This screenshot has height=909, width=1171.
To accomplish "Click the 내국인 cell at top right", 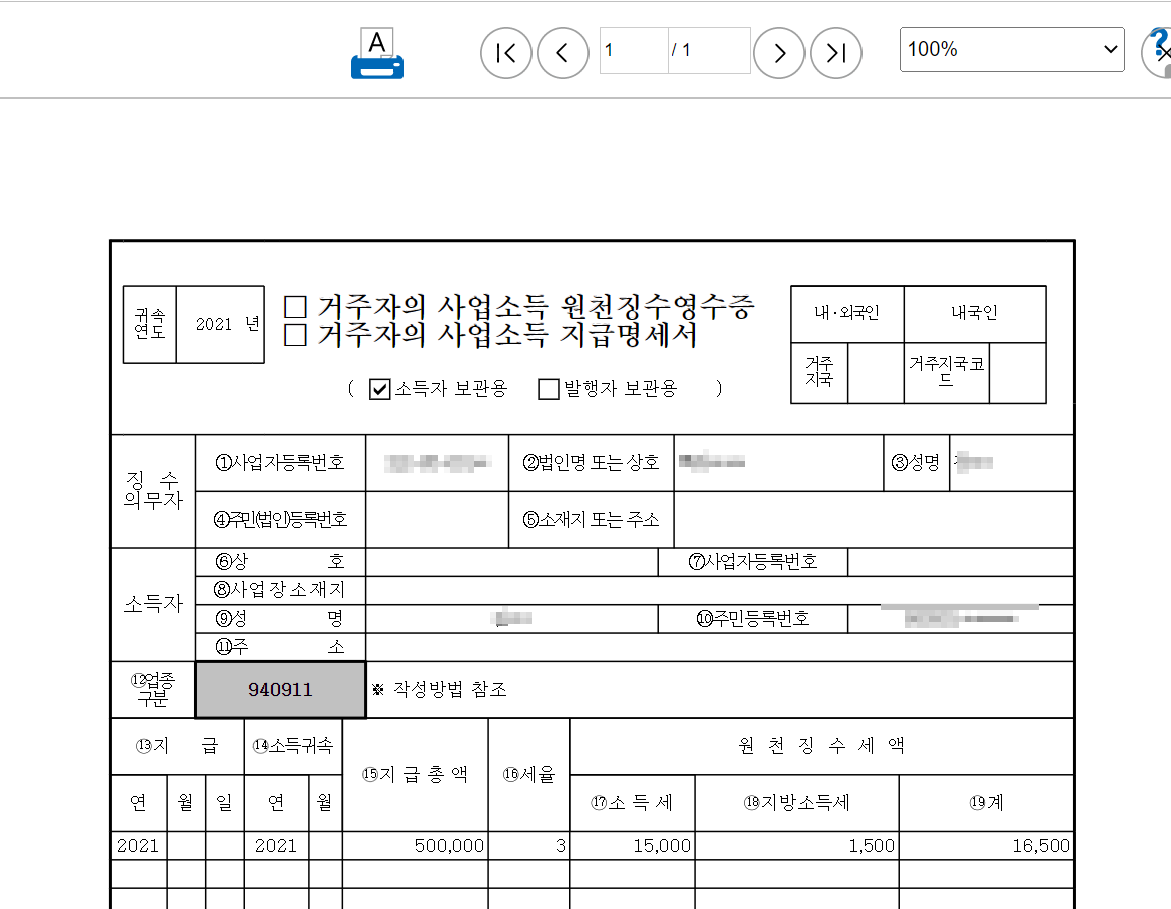I will tap(975, 314).
